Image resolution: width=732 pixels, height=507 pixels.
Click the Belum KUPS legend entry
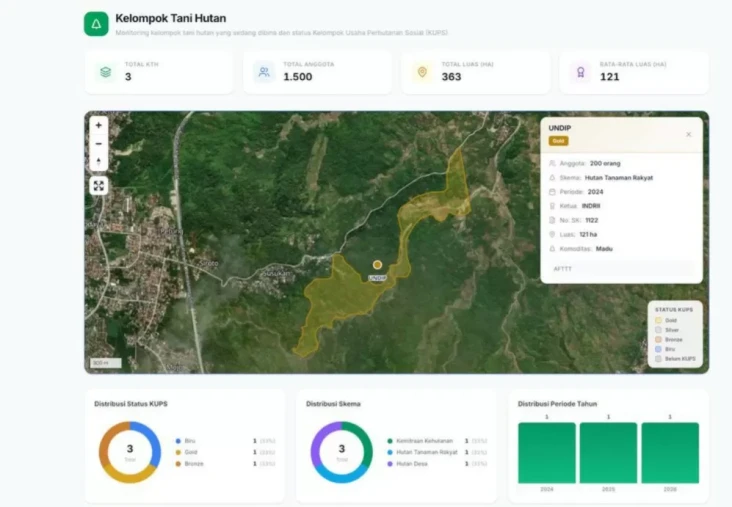pyautogui.click(x=675, y=359)
